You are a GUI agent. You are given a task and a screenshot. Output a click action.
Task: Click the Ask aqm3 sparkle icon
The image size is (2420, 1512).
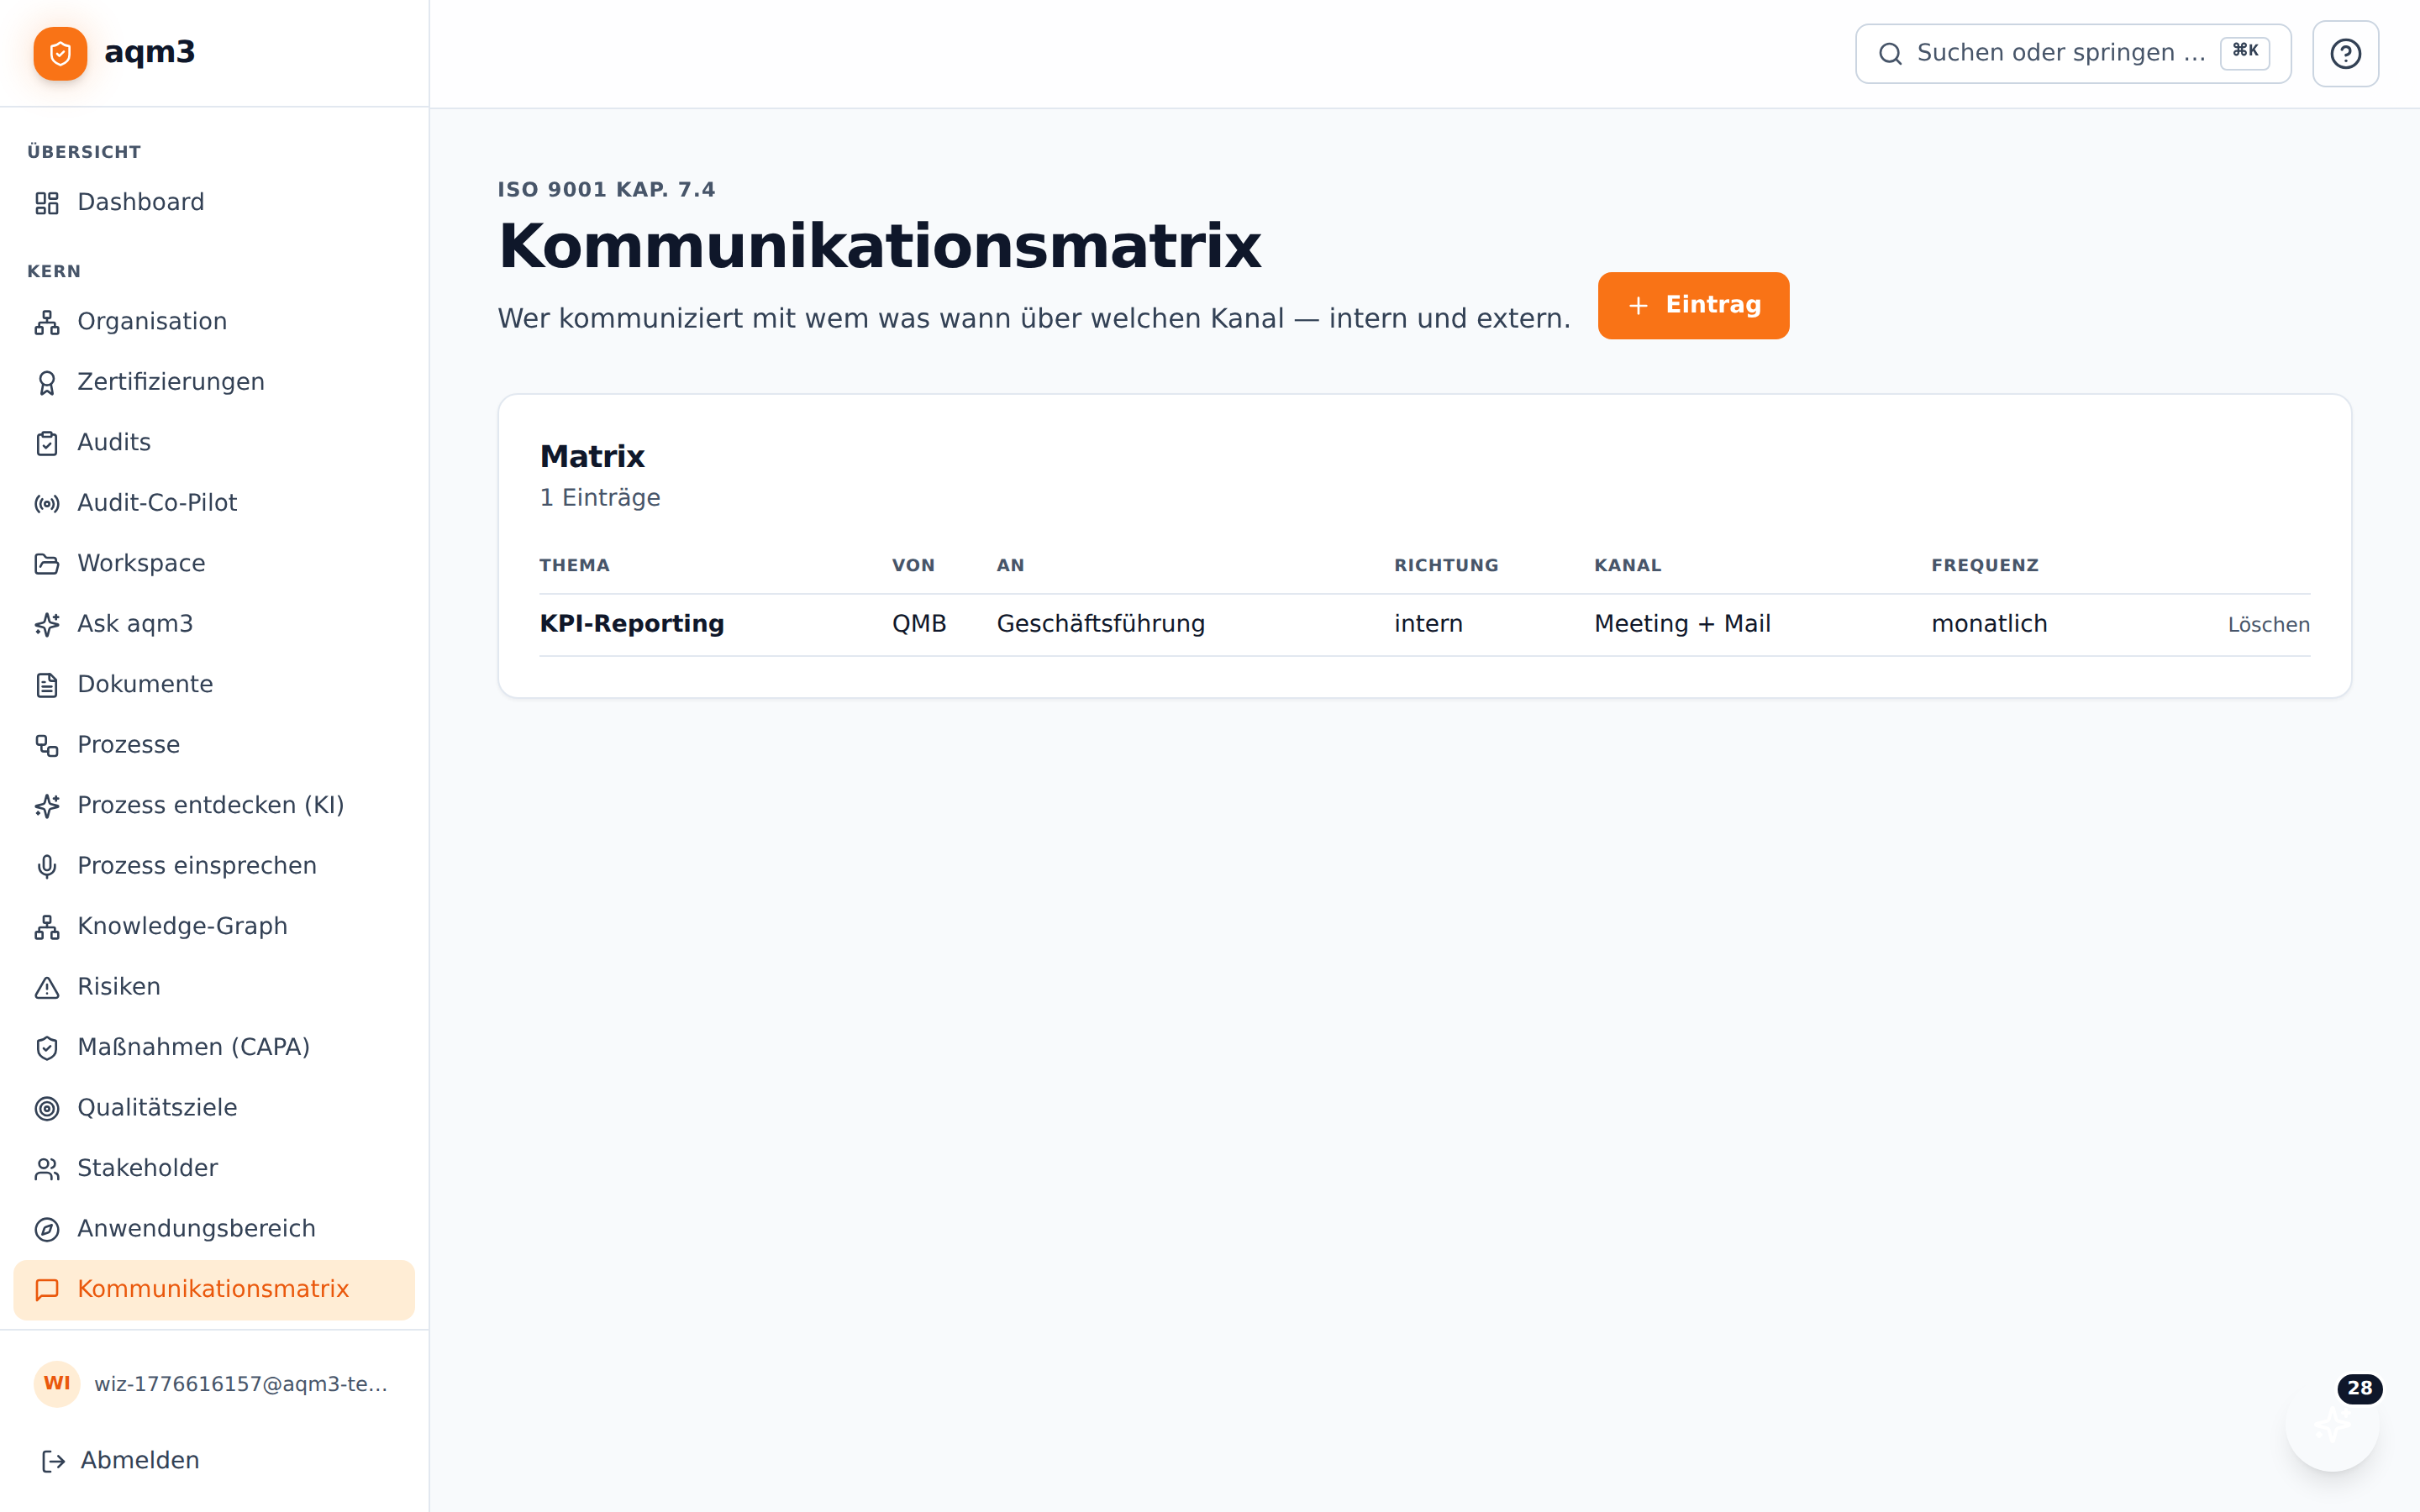tap(47, 625)
